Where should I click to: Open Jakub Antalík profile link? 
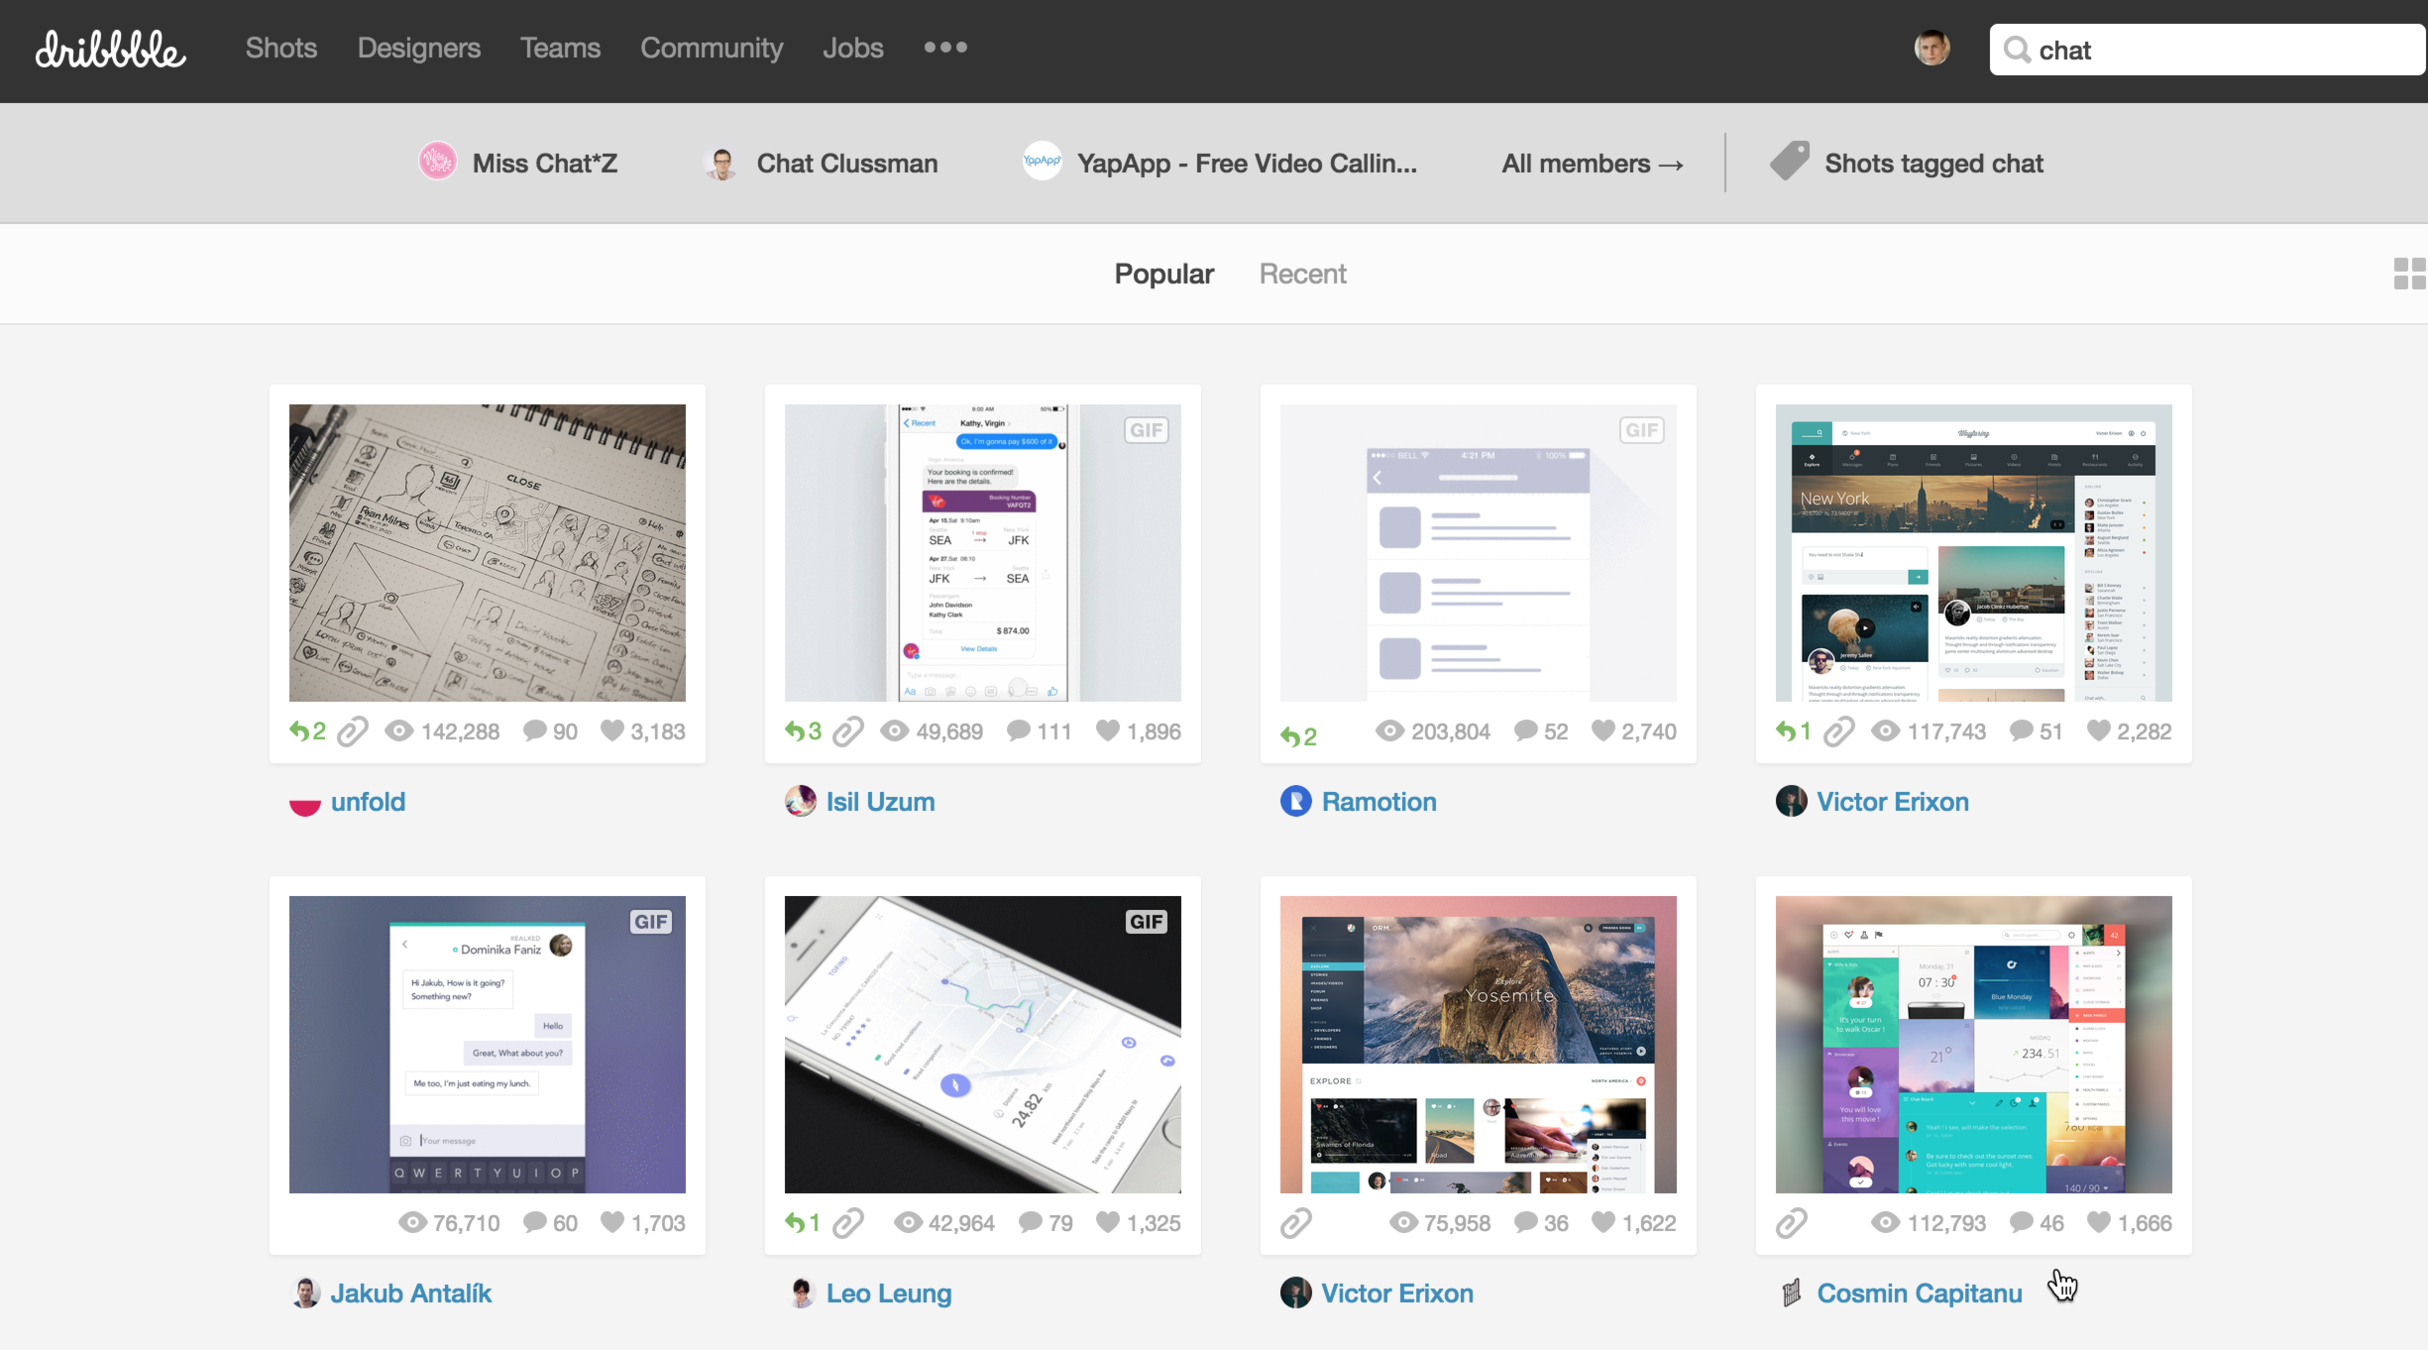(410, 1293)
